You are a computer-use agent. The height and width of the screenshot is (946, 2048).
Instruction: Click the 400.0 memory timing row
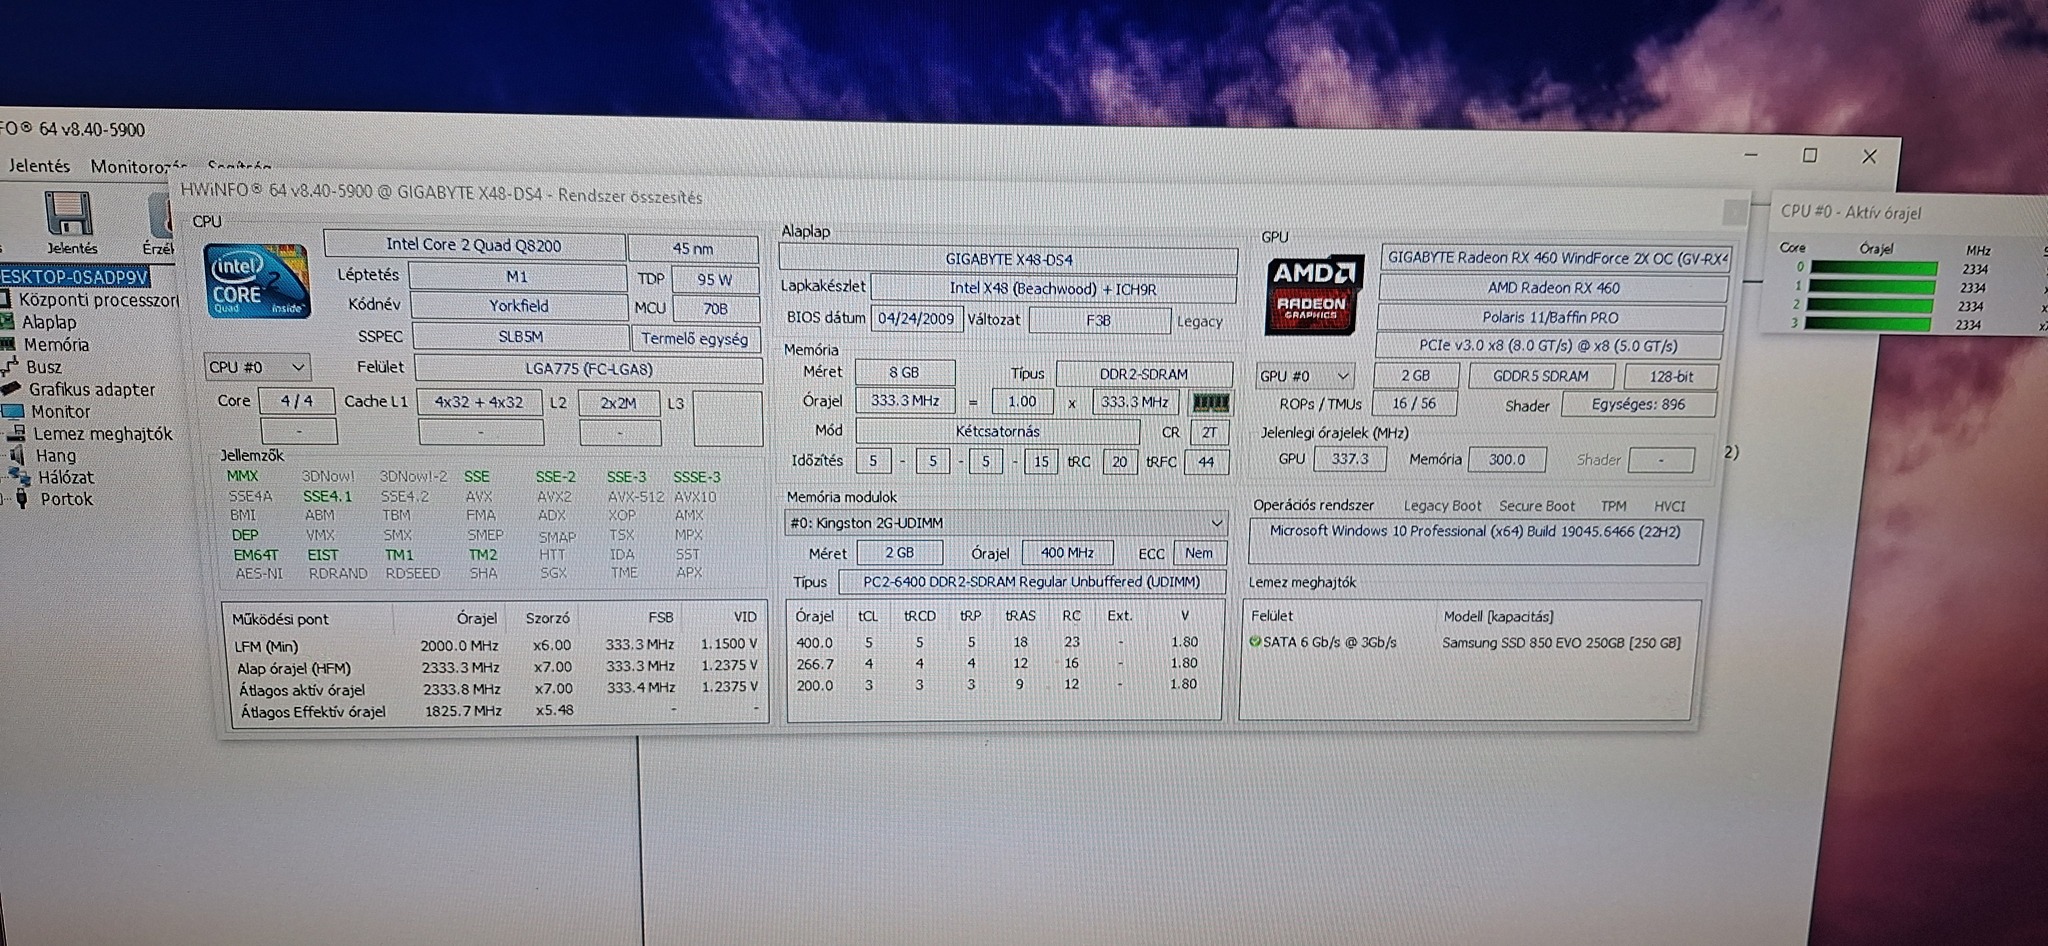pyautogui.click(x=1003, y=642)
